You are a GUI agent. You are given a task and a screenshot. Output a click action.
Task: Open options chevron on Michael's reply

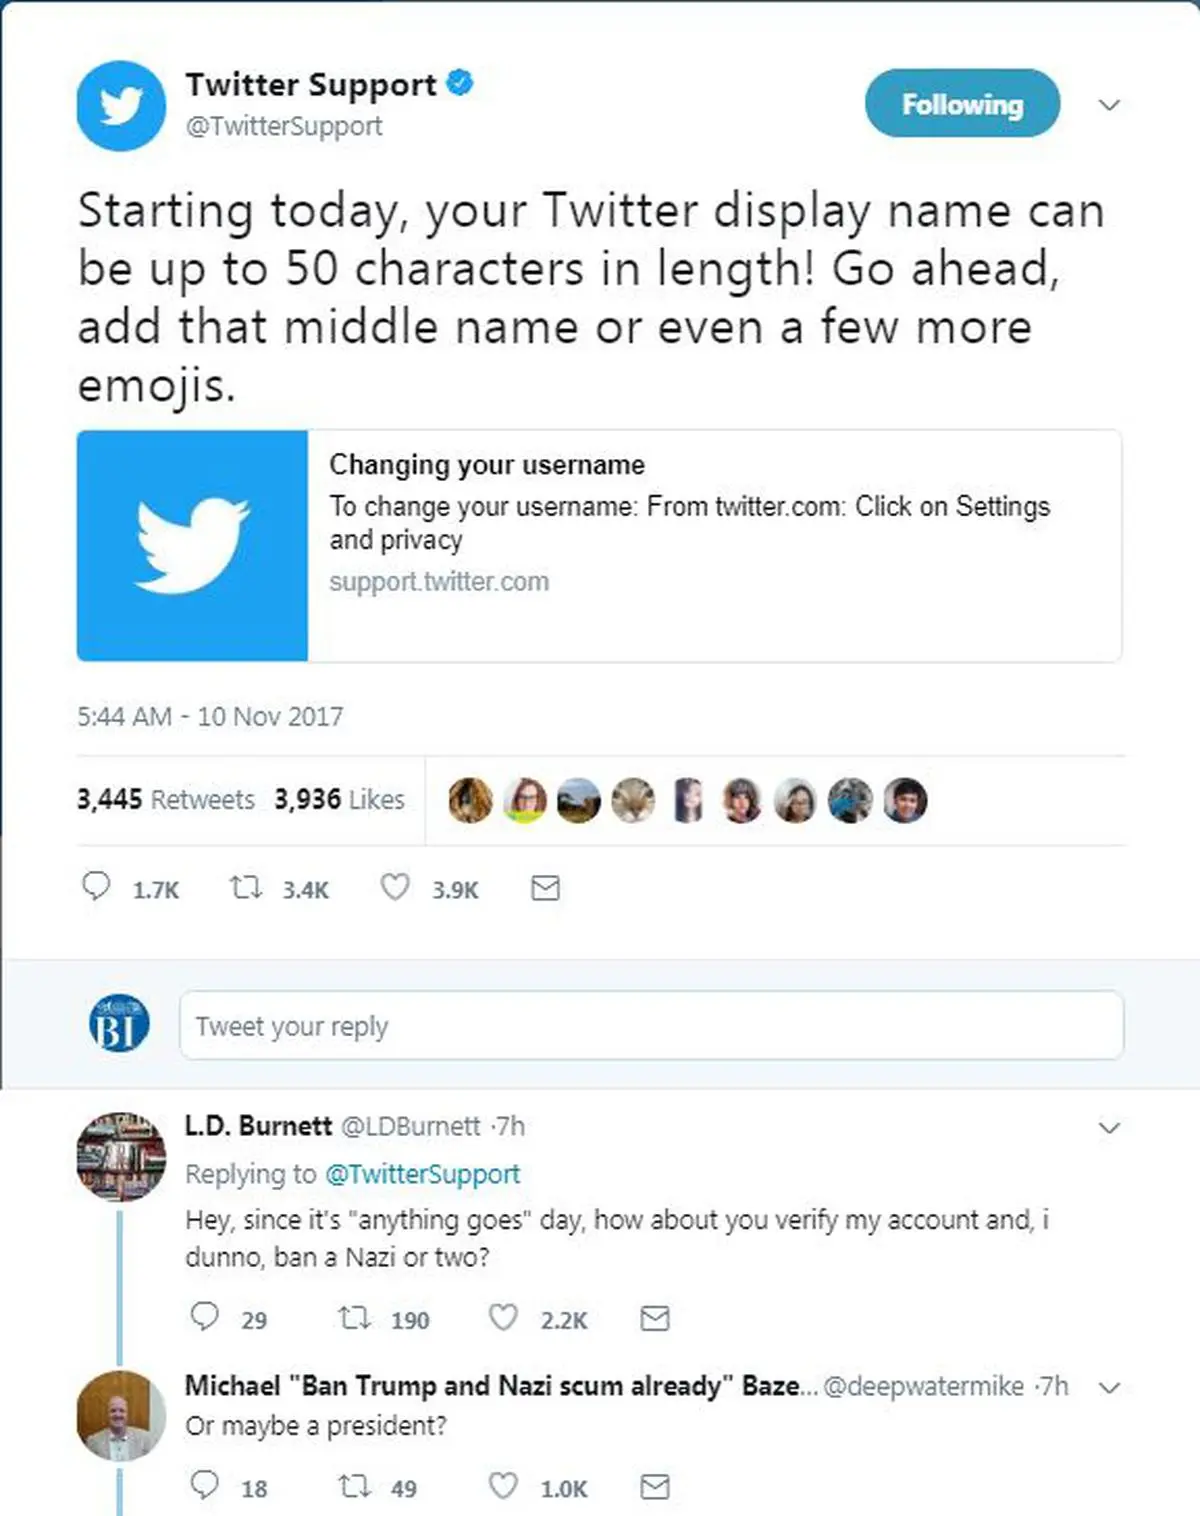pyautogui.click(x=1109, y=1387)
